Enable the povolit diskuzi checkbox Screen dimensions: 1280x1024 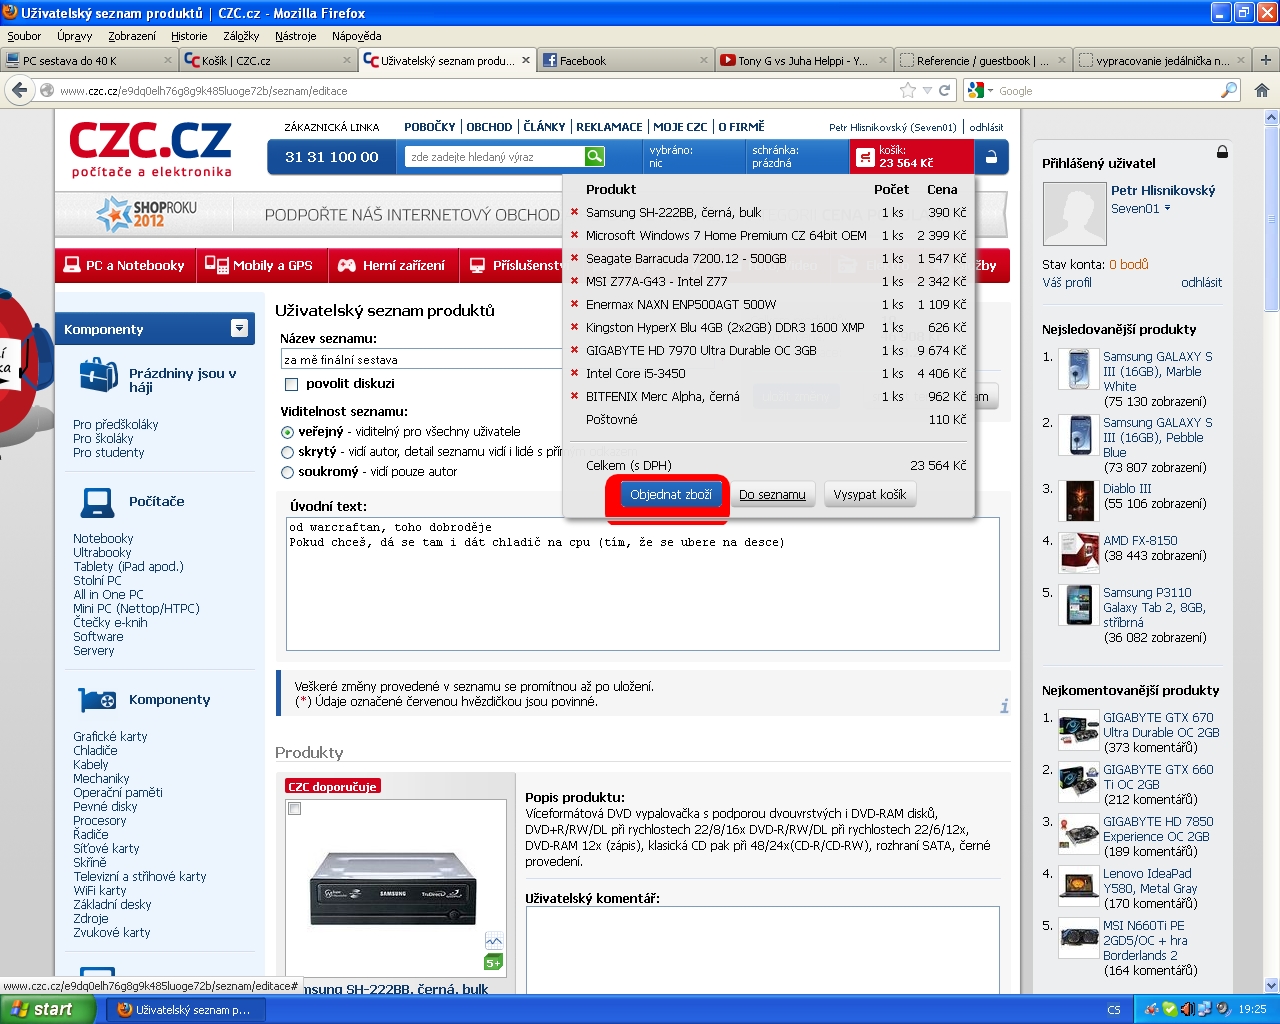coord(292,384)
